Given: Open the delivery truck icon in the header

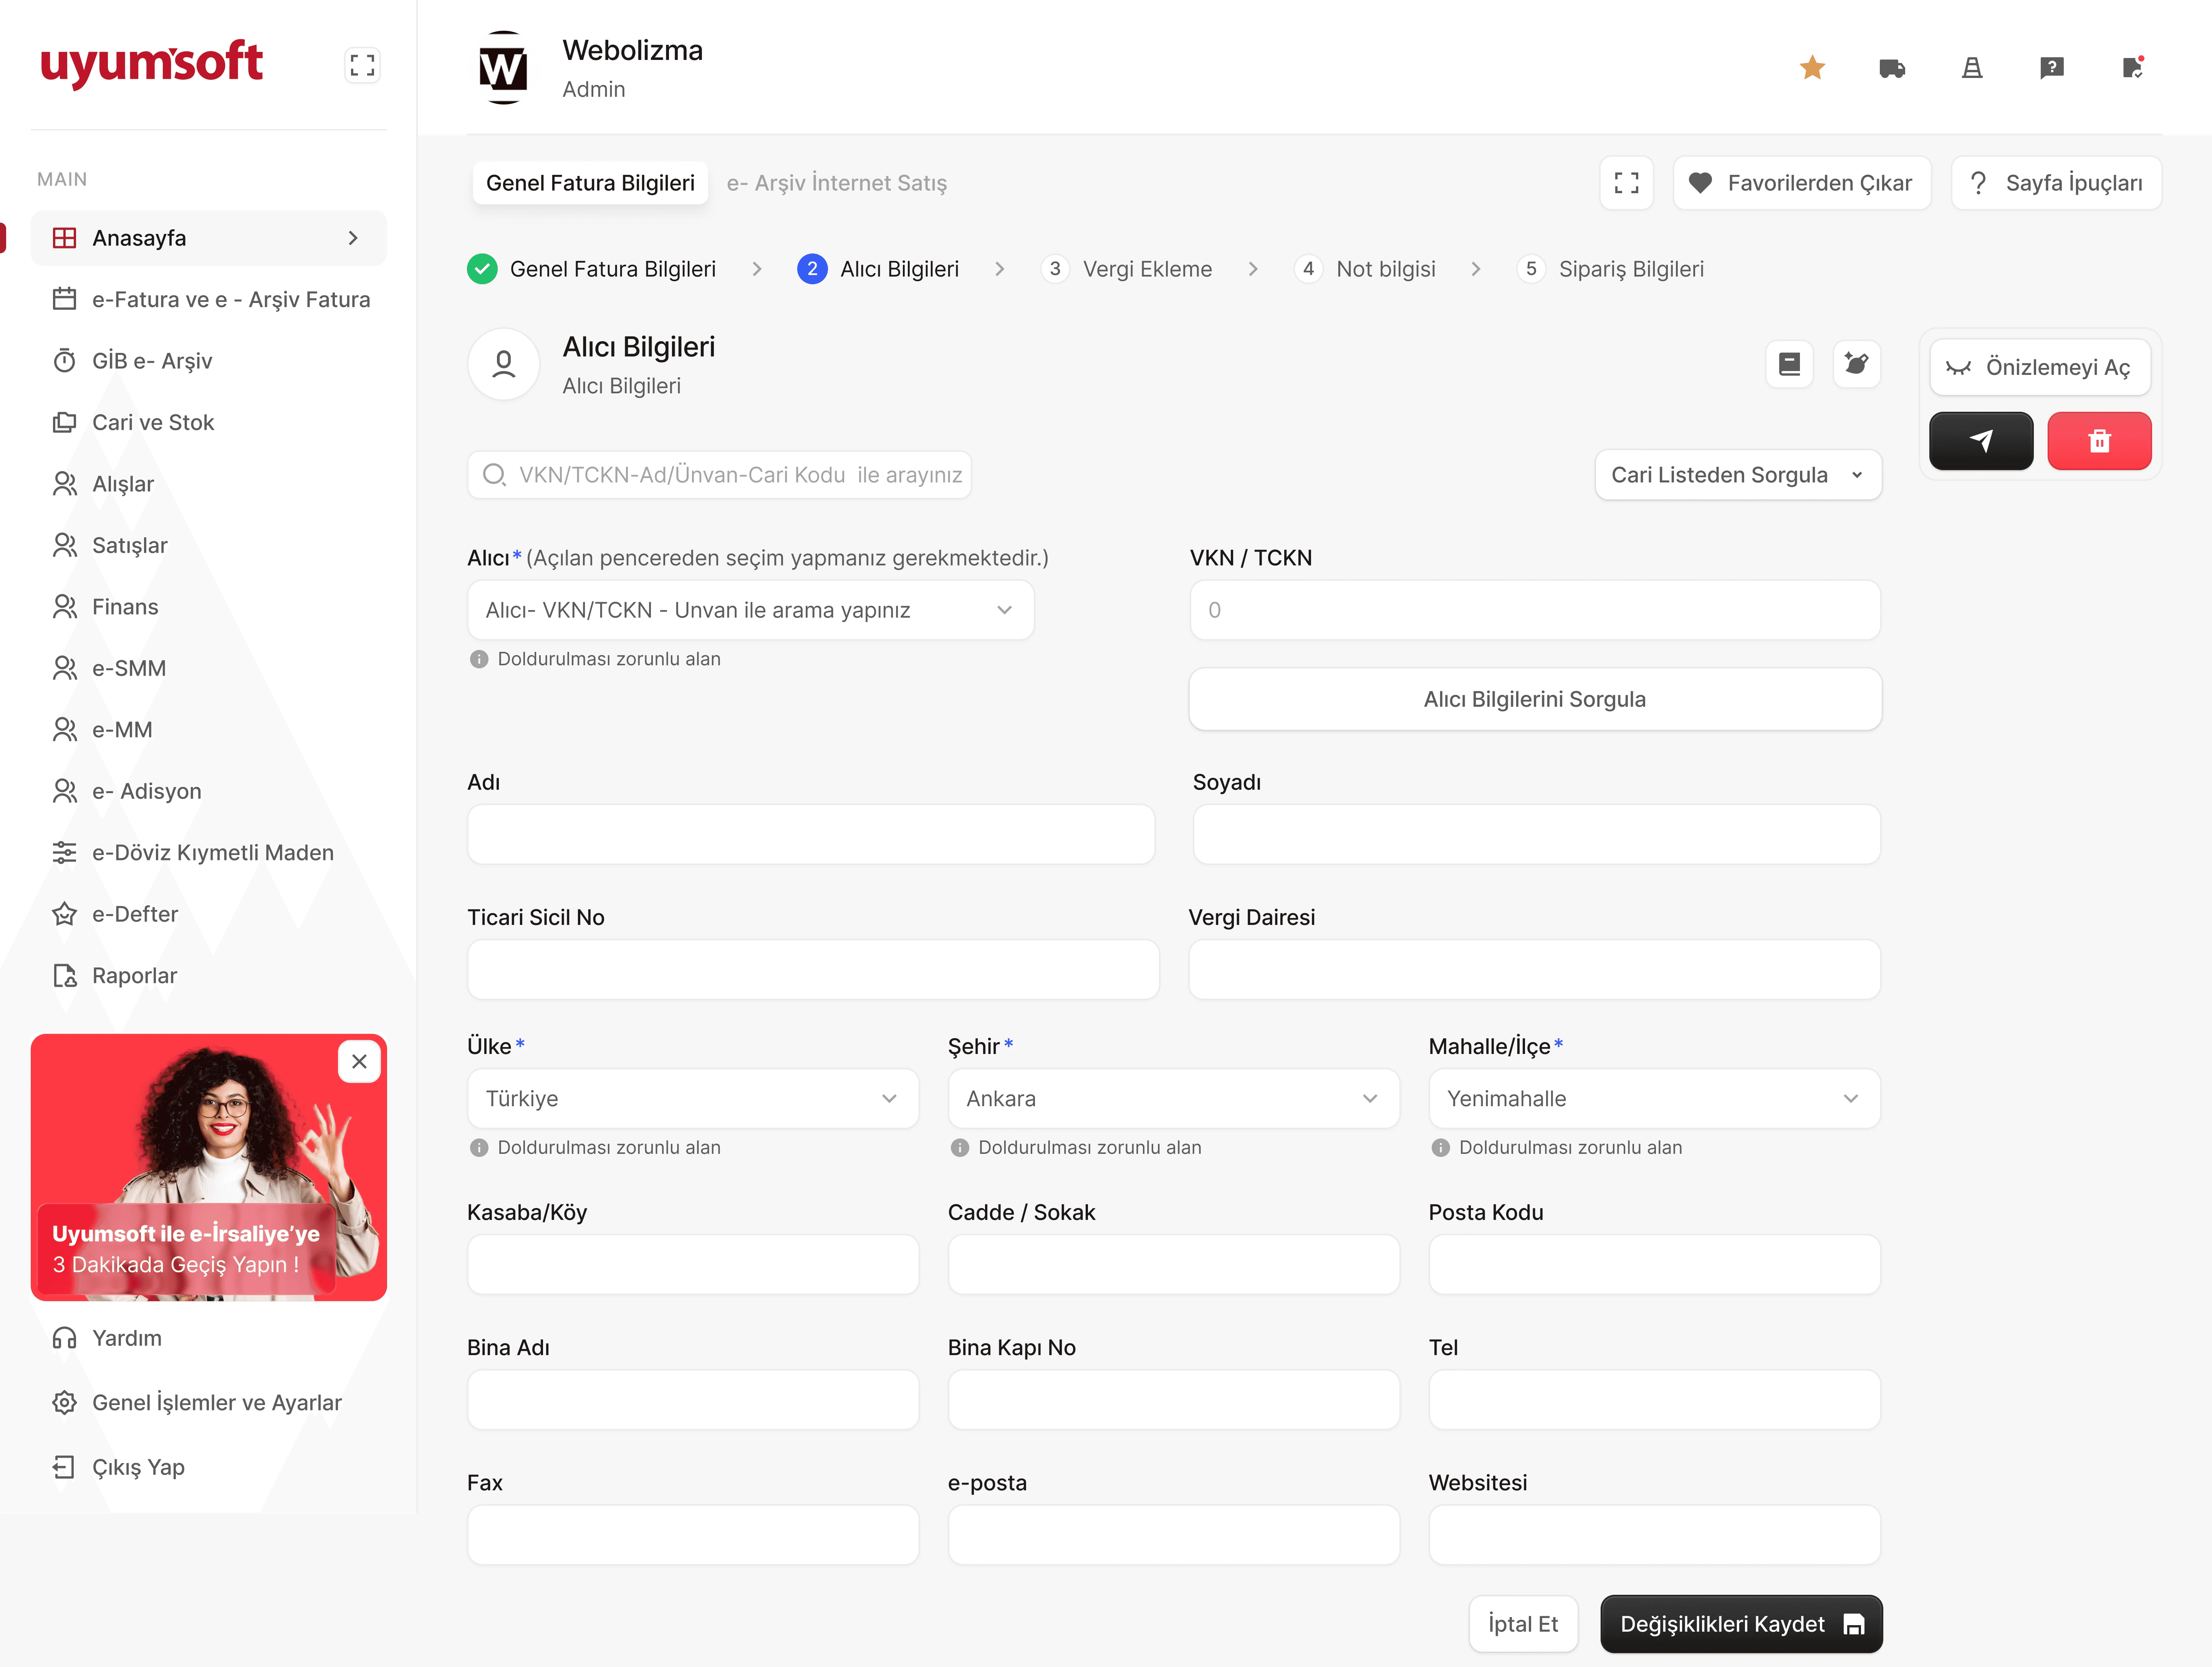Looking at the screenshot, I should point(1892,68).
